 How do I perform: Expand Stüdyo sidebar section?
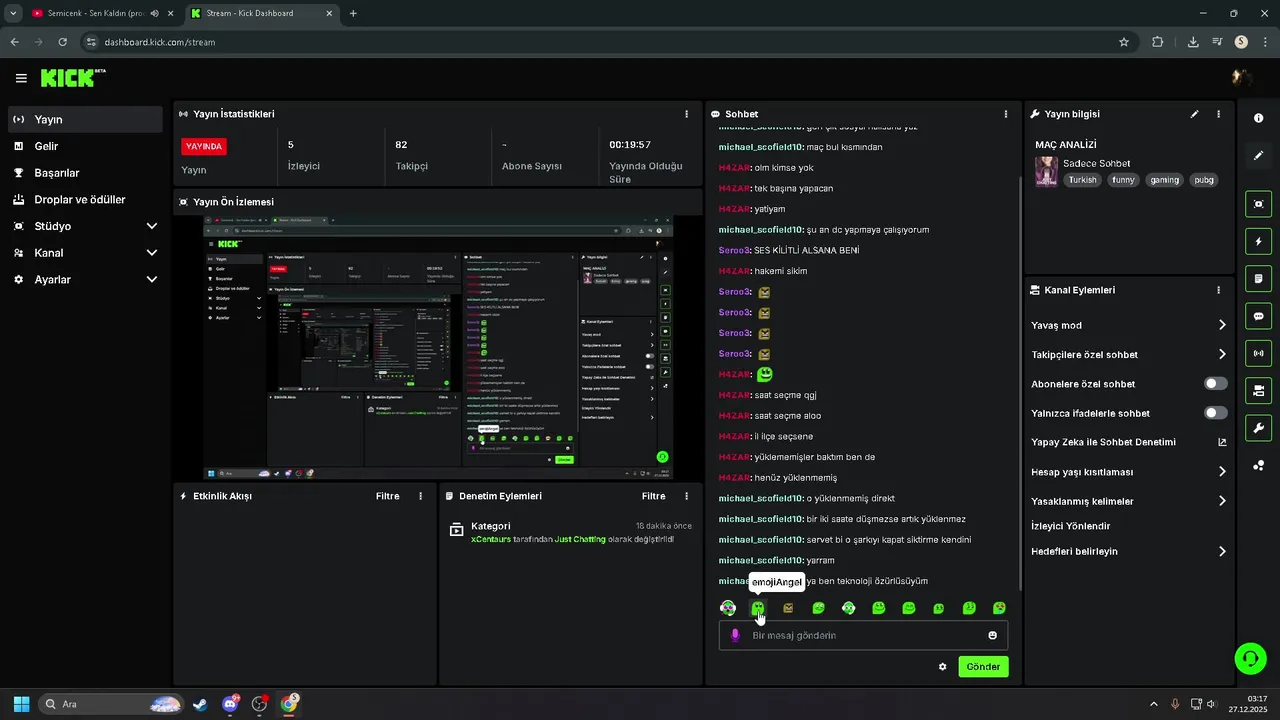coord(85,226)
